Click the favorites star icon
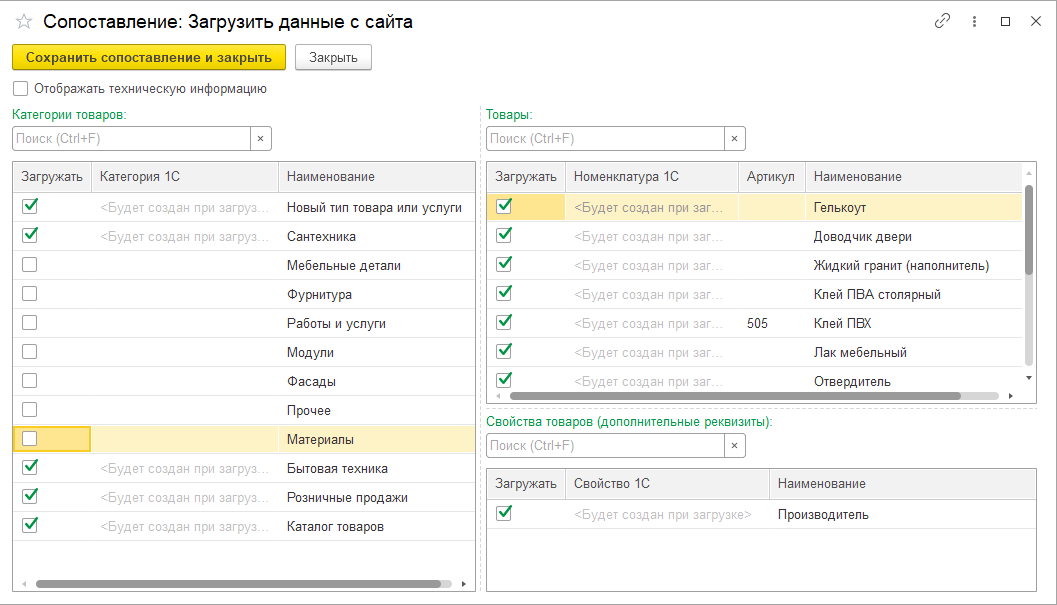 pyautogui.click(x=24, y=21)
